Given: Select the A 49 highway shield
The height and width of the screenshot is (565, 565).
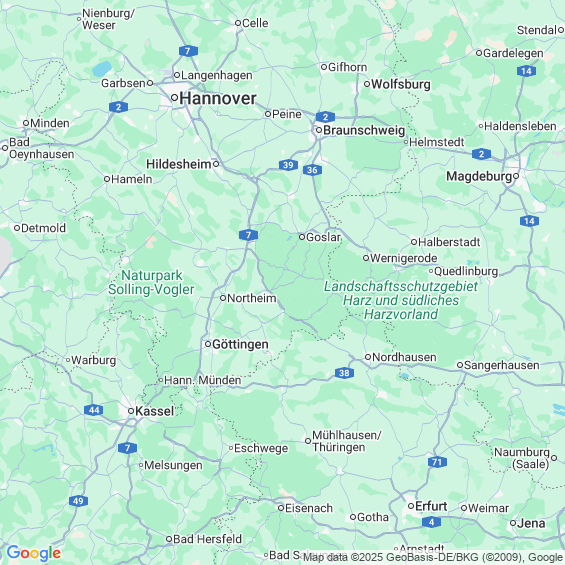Looking at the screenshot, I should click(x=78, y=501).
